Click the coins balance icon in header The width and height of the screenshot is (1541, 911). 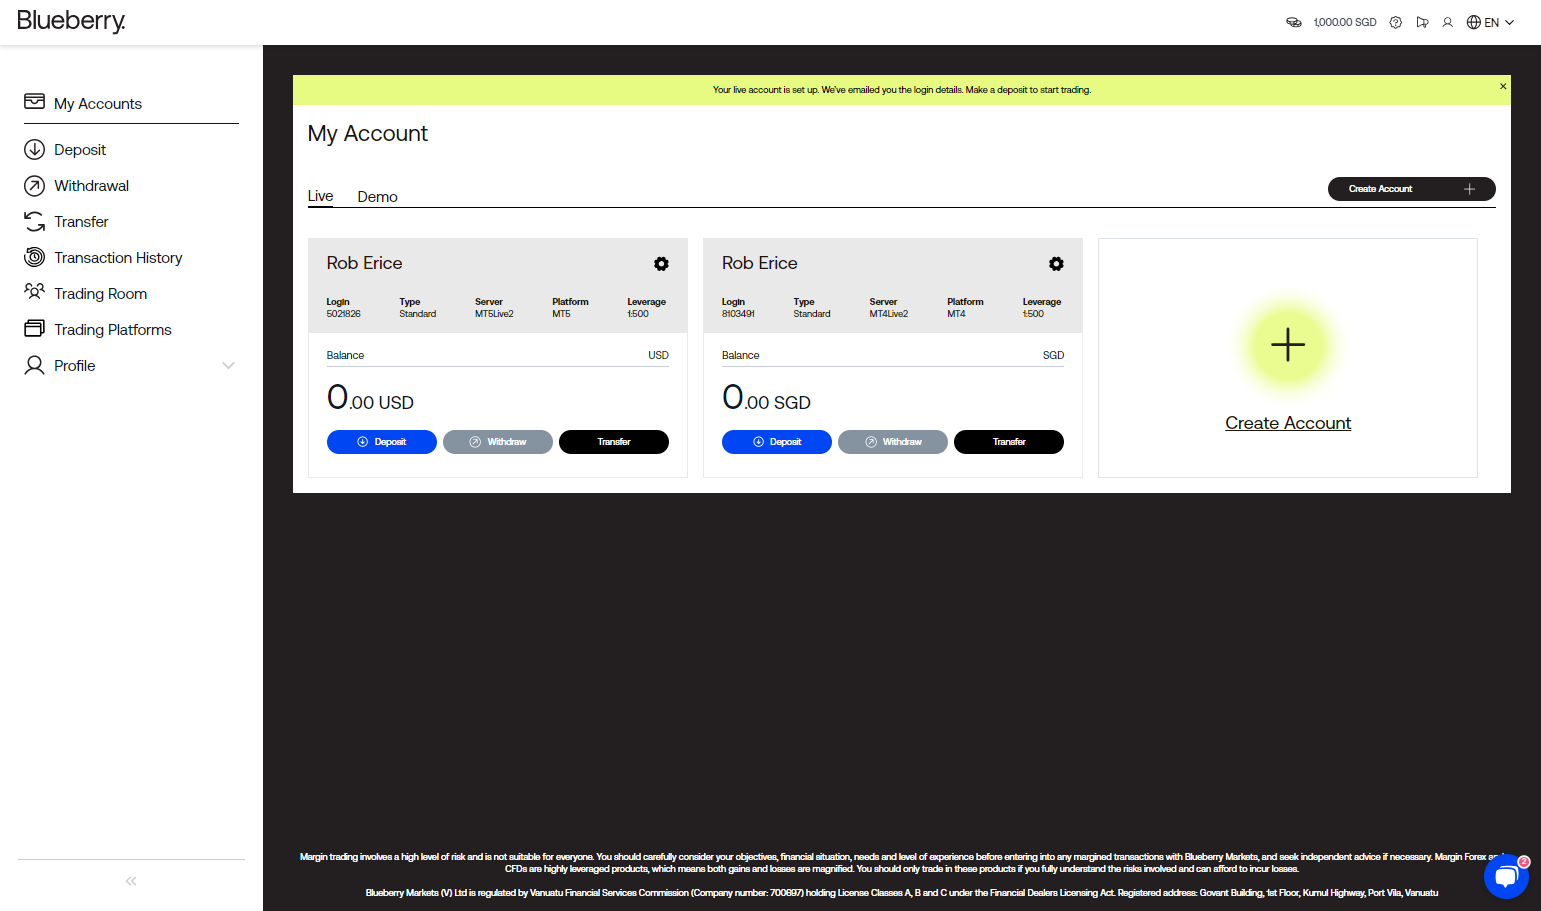(x=1293, y=22)
